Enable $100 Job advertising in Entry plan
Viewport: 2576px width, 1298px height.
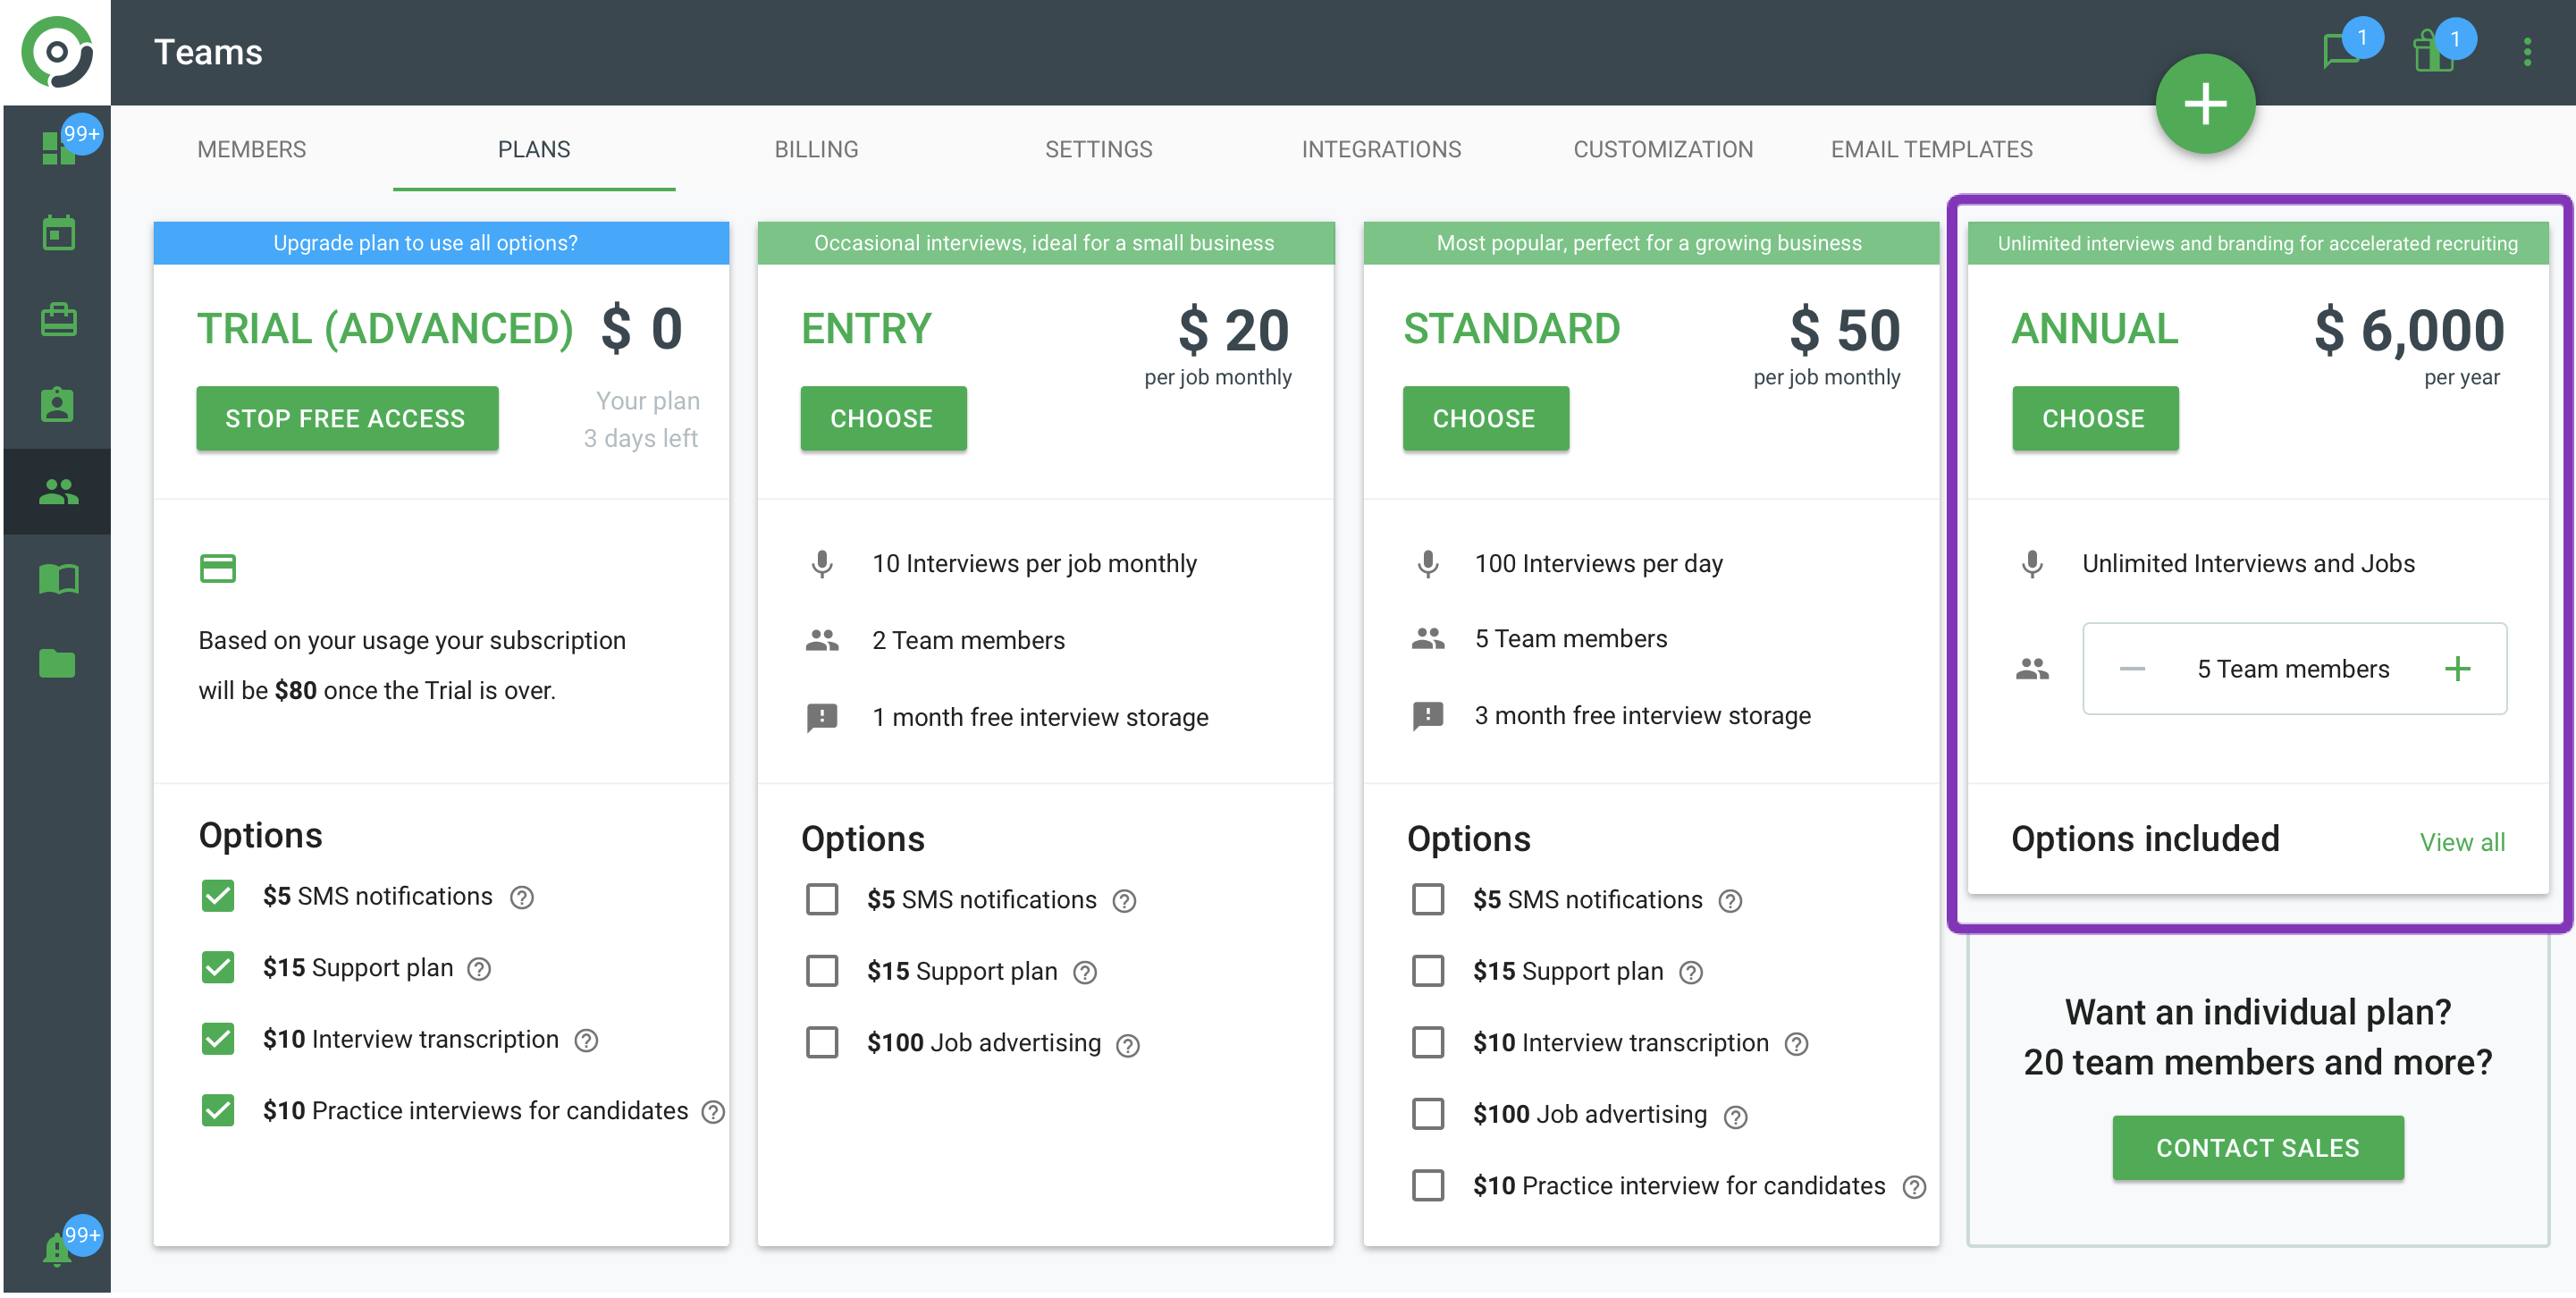coord(822,1044)
